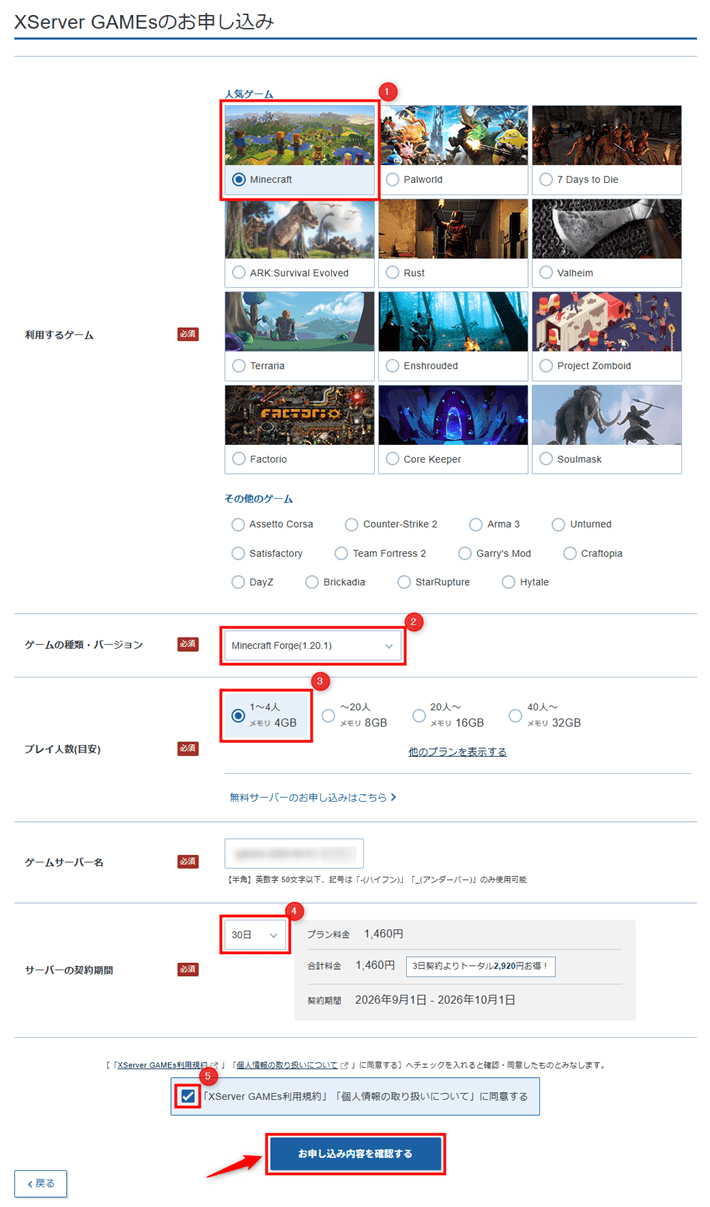Viewport: 710px width, 1207px height.
Task: Choose the Counter-Strike 2 option
Action: point(351,524)
